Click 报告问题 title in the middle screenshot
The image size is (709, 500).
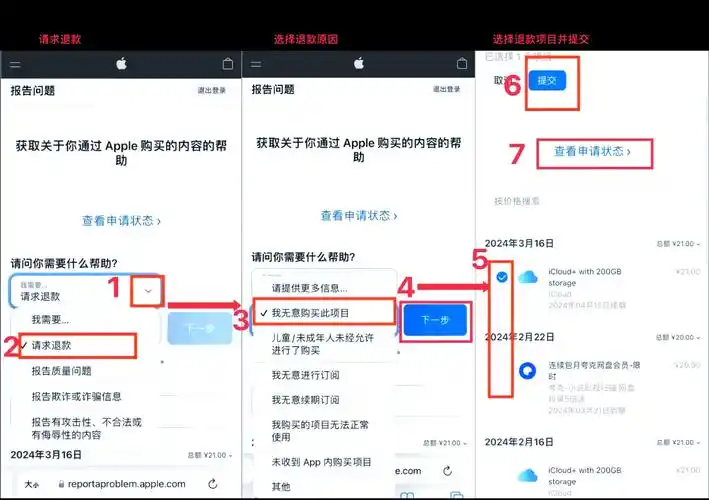coord(273,90)
